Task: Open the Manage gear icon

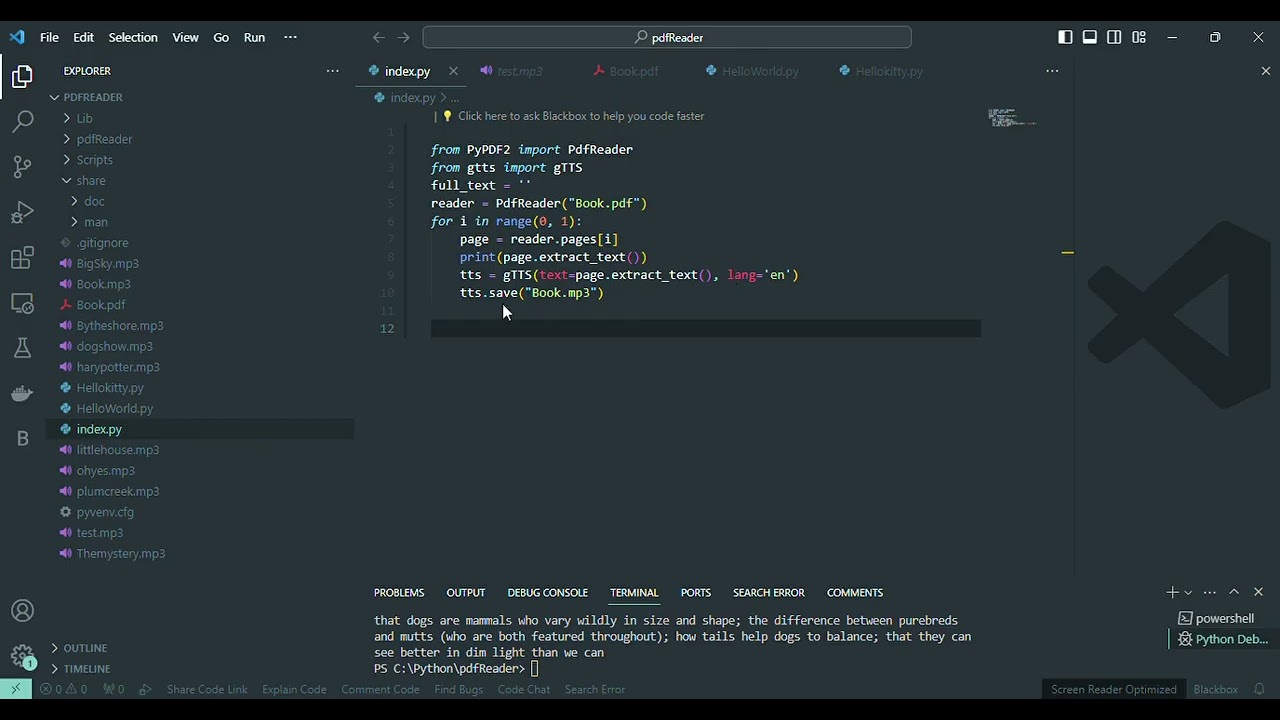Action: click(x=22, y=656)
